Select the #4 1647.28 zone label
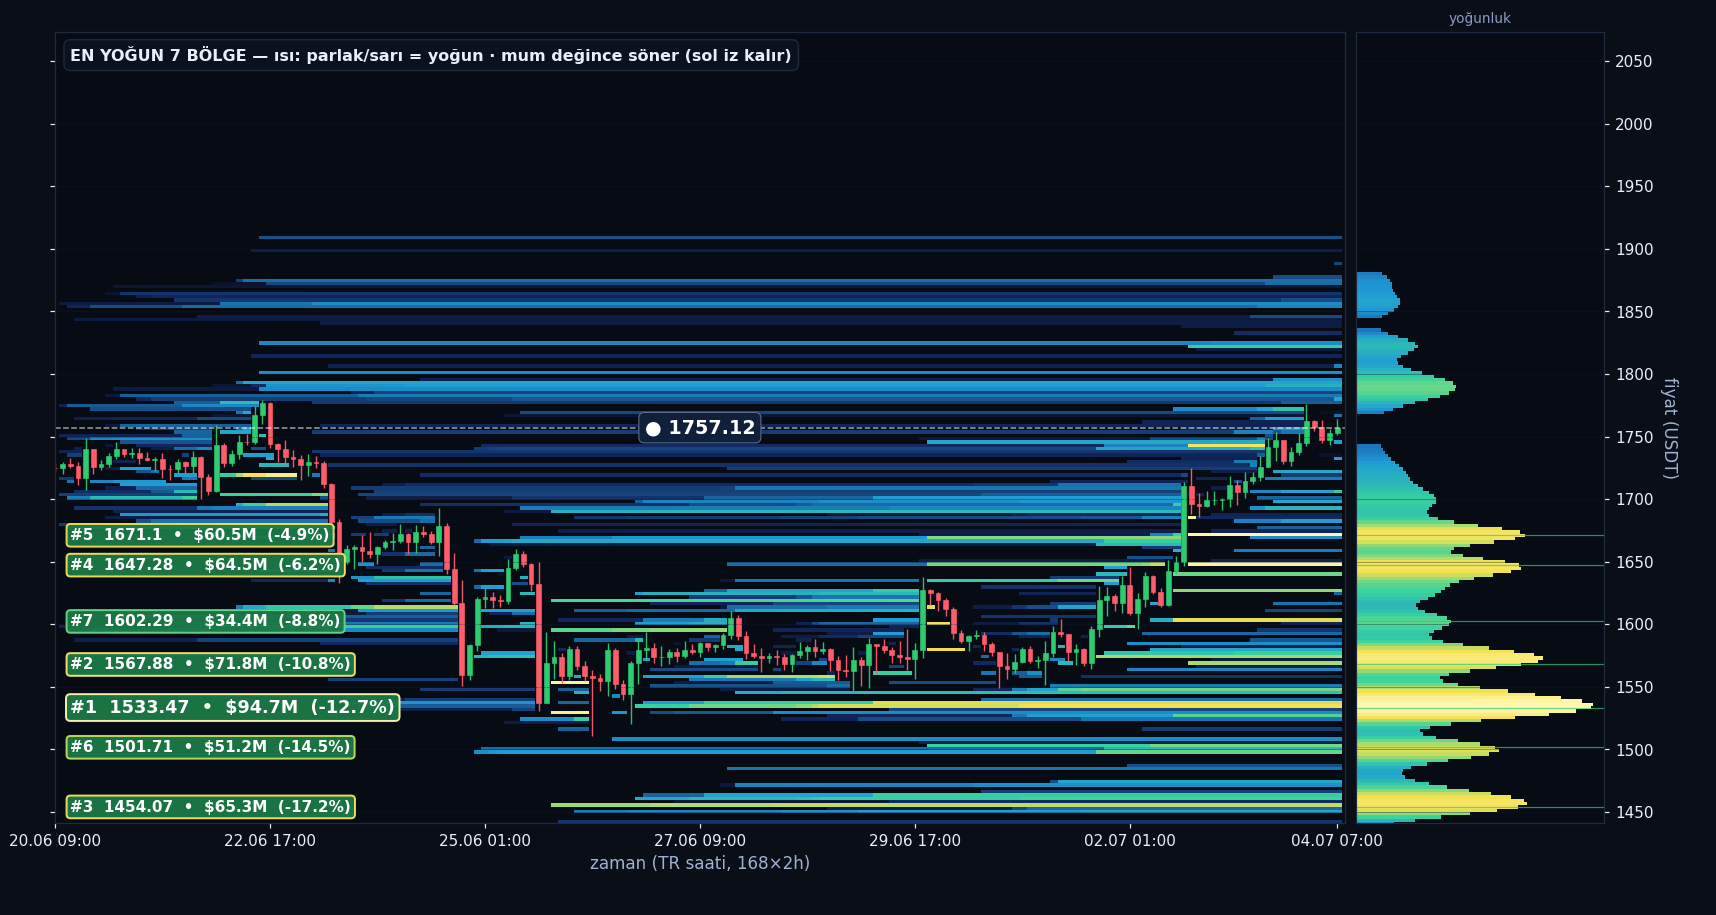Viewport: 1716px width, 915px height. 205,565
